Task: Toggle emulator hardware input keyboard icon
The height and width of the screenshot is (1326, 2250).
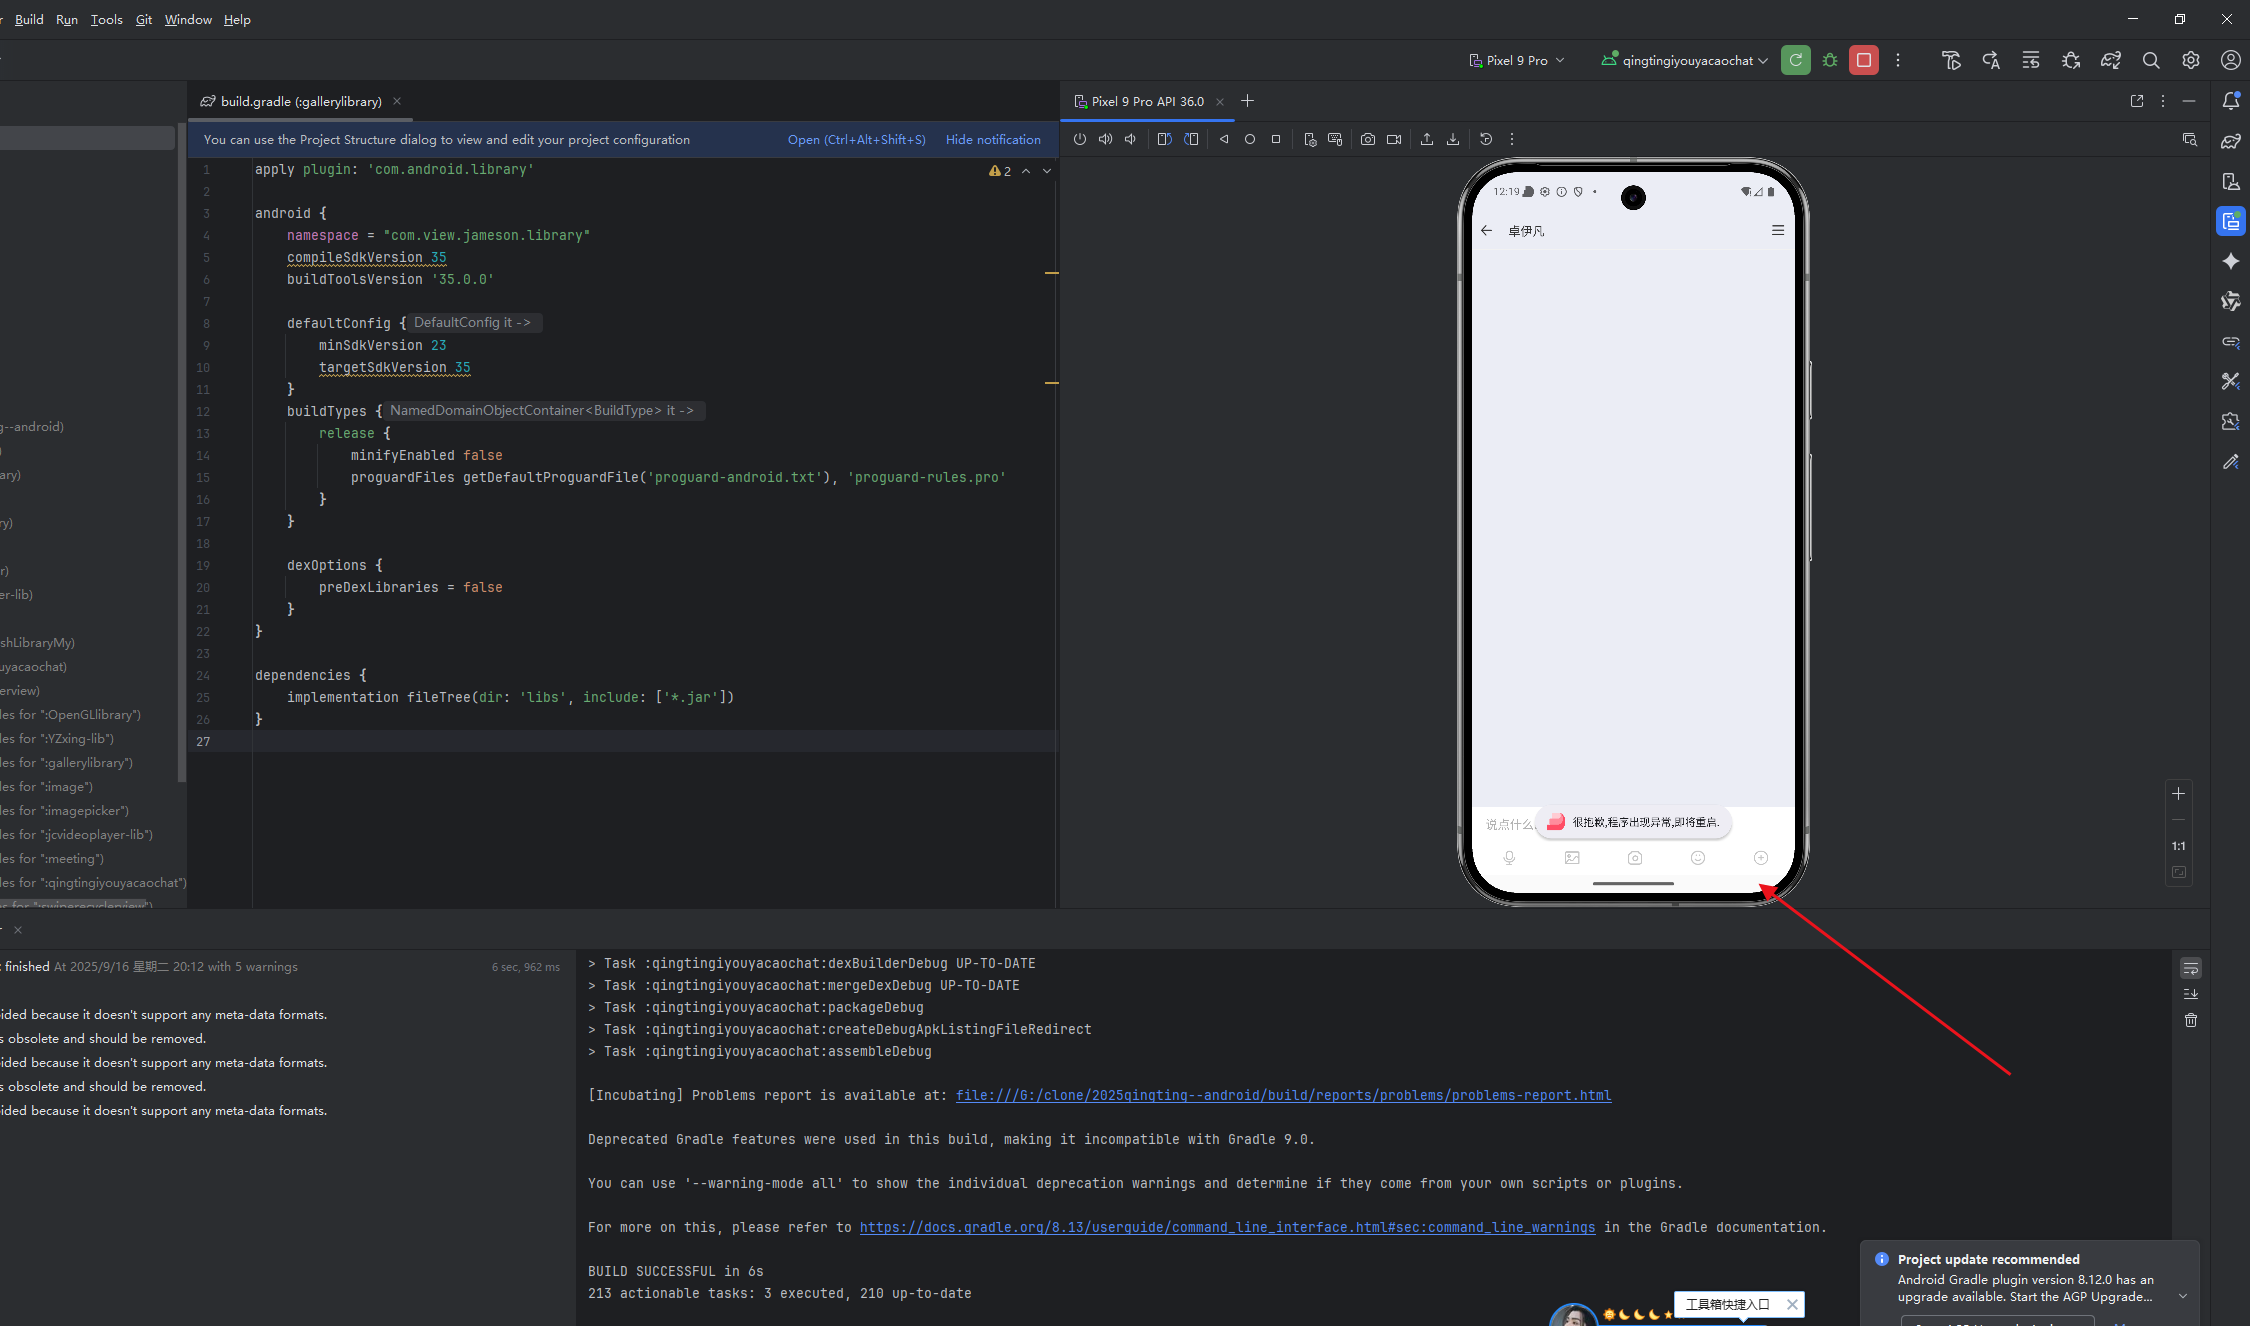Action: (x=1335, y=140)
